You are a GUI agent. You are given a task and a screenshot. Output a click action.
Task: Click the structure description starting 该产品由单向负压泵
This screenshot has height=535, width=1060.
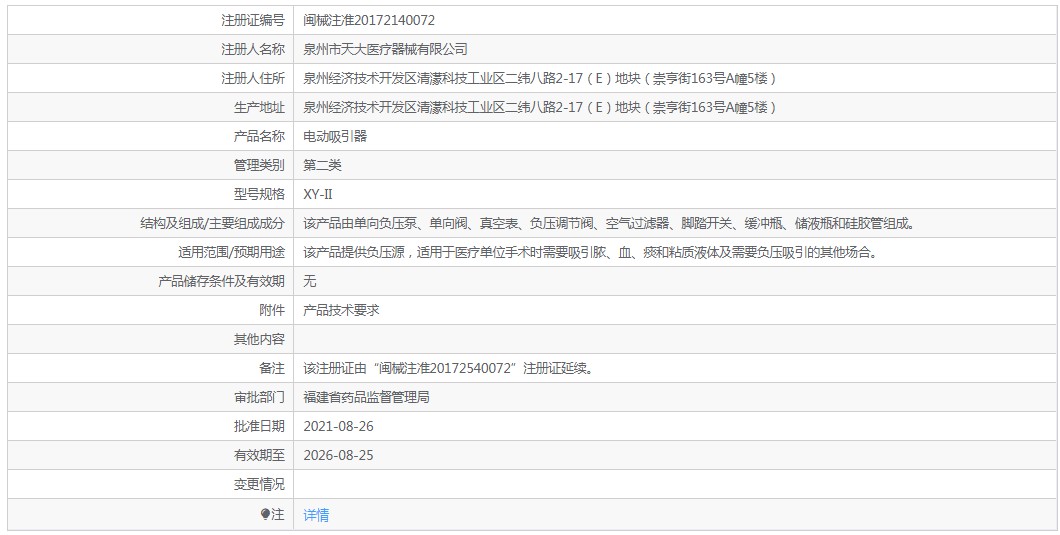pyautogui.click(x=610, y=224)
